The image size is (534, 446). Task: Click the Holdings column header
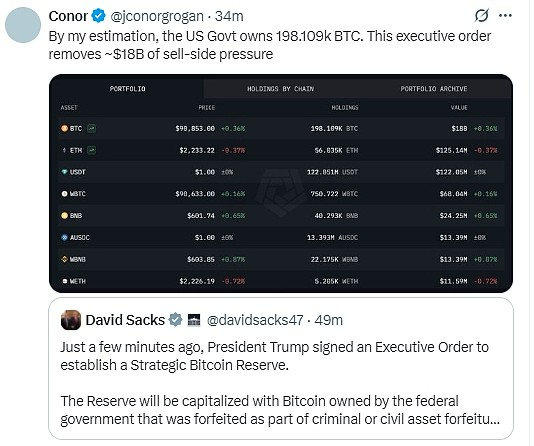[x=345, y=108]
